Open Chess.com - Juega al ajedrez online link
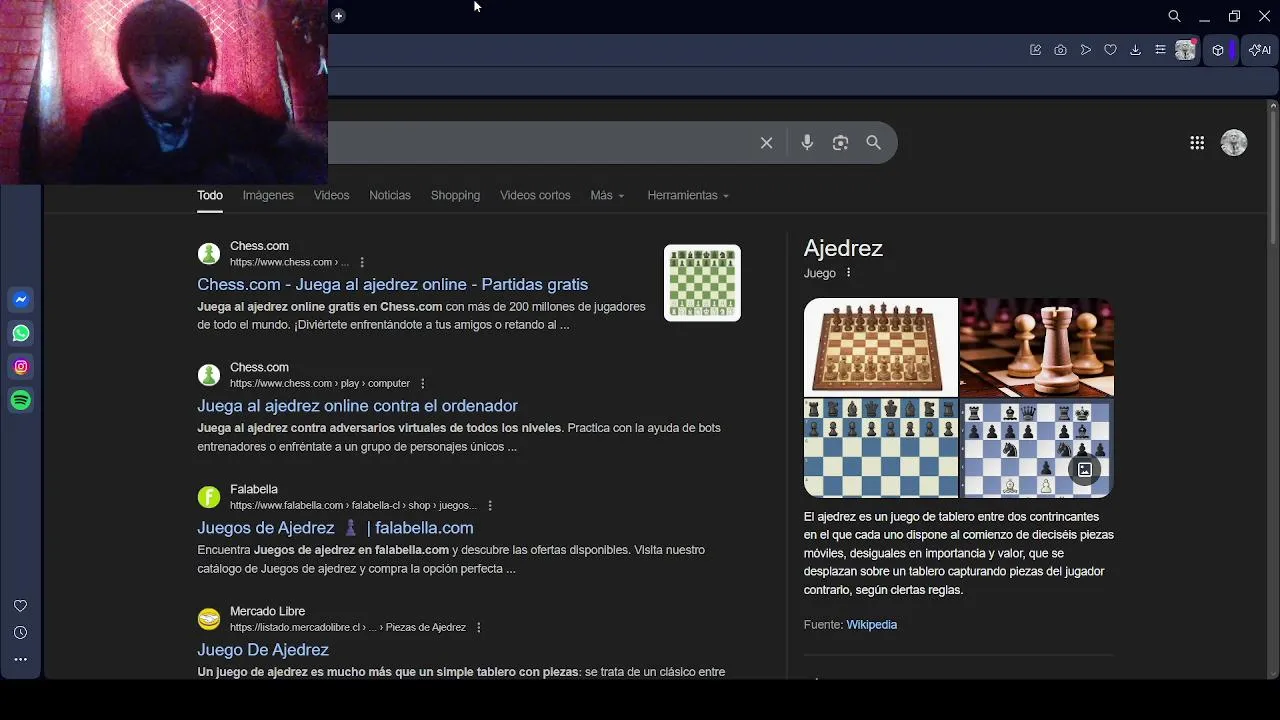The width and height of the screenshot is (1280, 720). coord(392,284)
